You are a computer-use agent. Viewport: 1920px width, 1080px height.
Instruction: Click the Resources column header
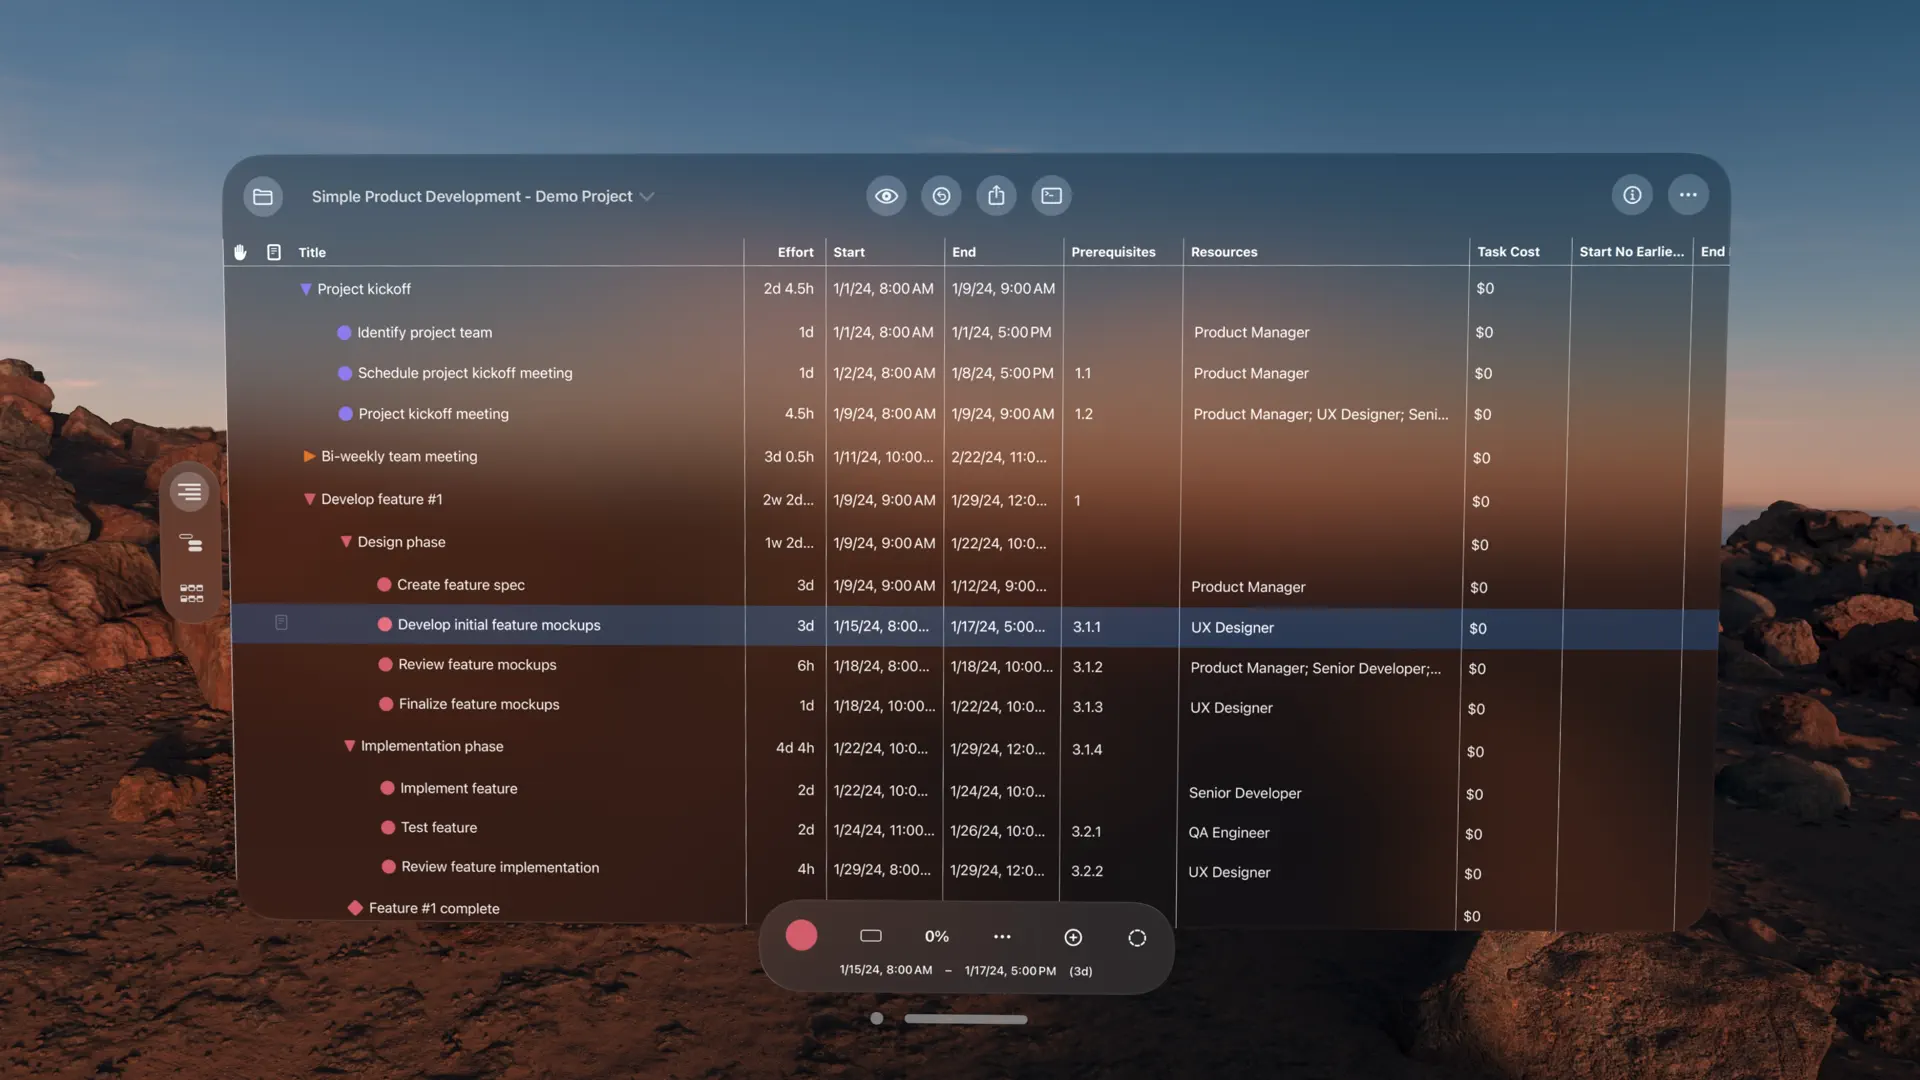(1224, 252)
